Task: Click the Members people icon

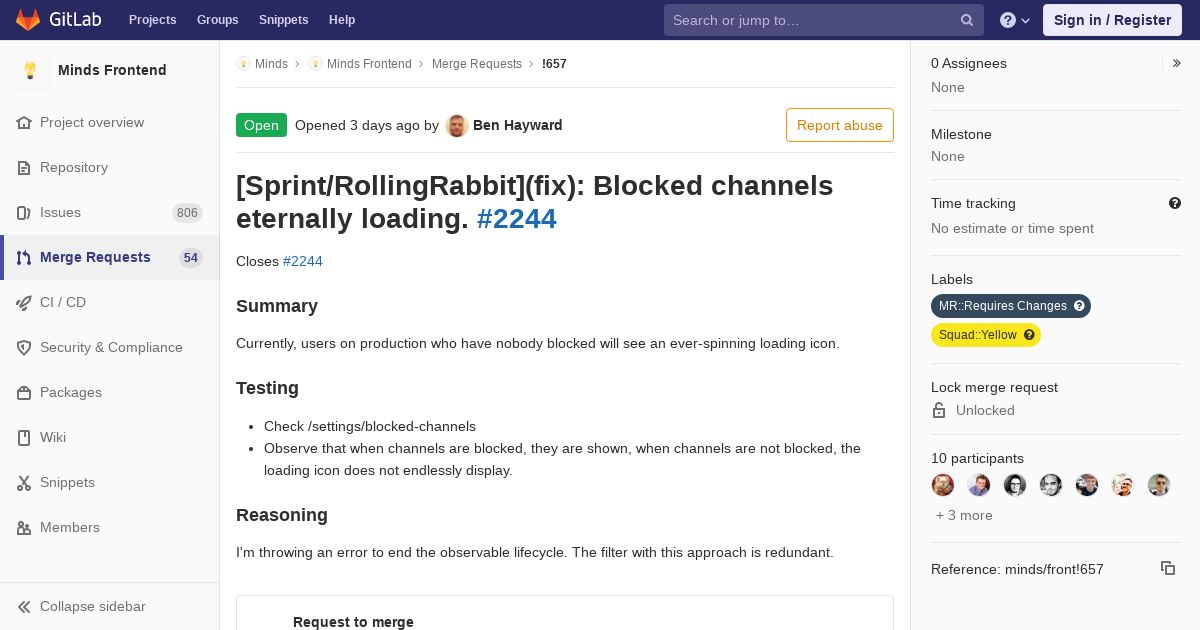Action: click(x=24, y=527)
